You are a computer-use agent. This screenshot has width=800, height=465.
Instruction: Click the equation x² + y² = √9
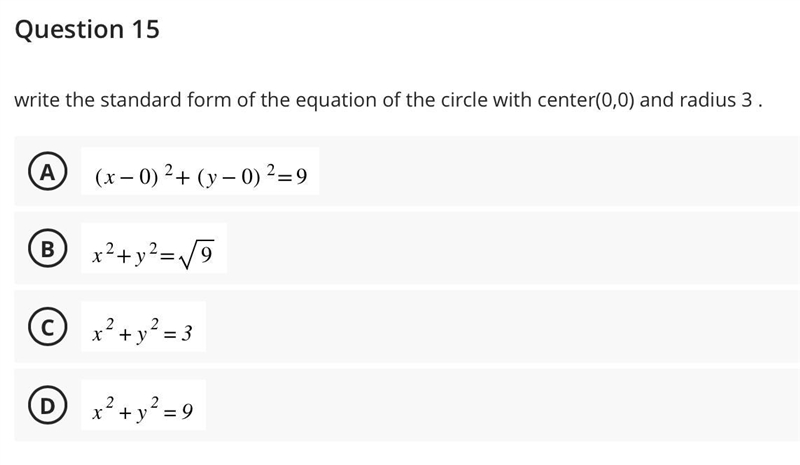[153, 253]
